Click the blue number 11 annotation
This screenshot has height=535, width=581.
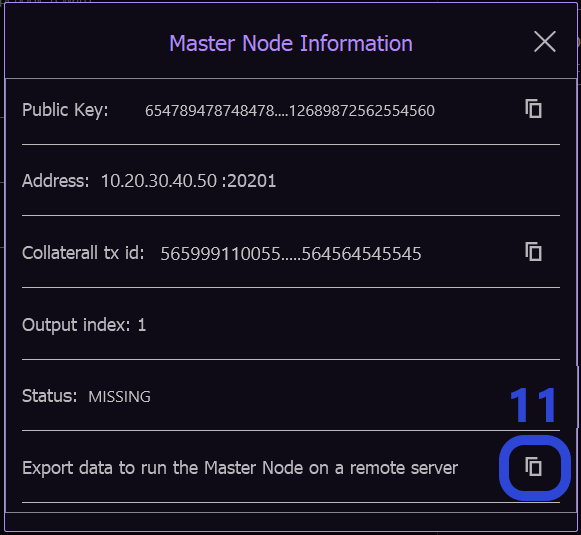tap(532, 405)
